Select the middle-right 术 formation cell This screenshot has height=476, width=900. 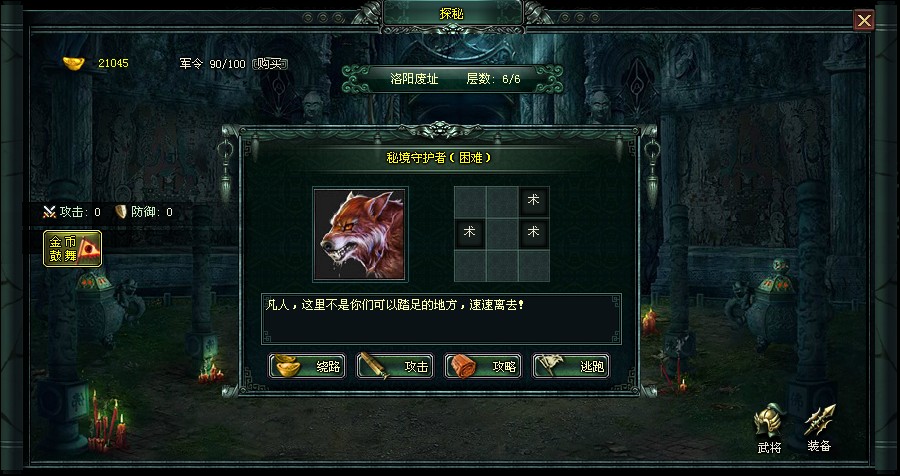pos(533,233)
